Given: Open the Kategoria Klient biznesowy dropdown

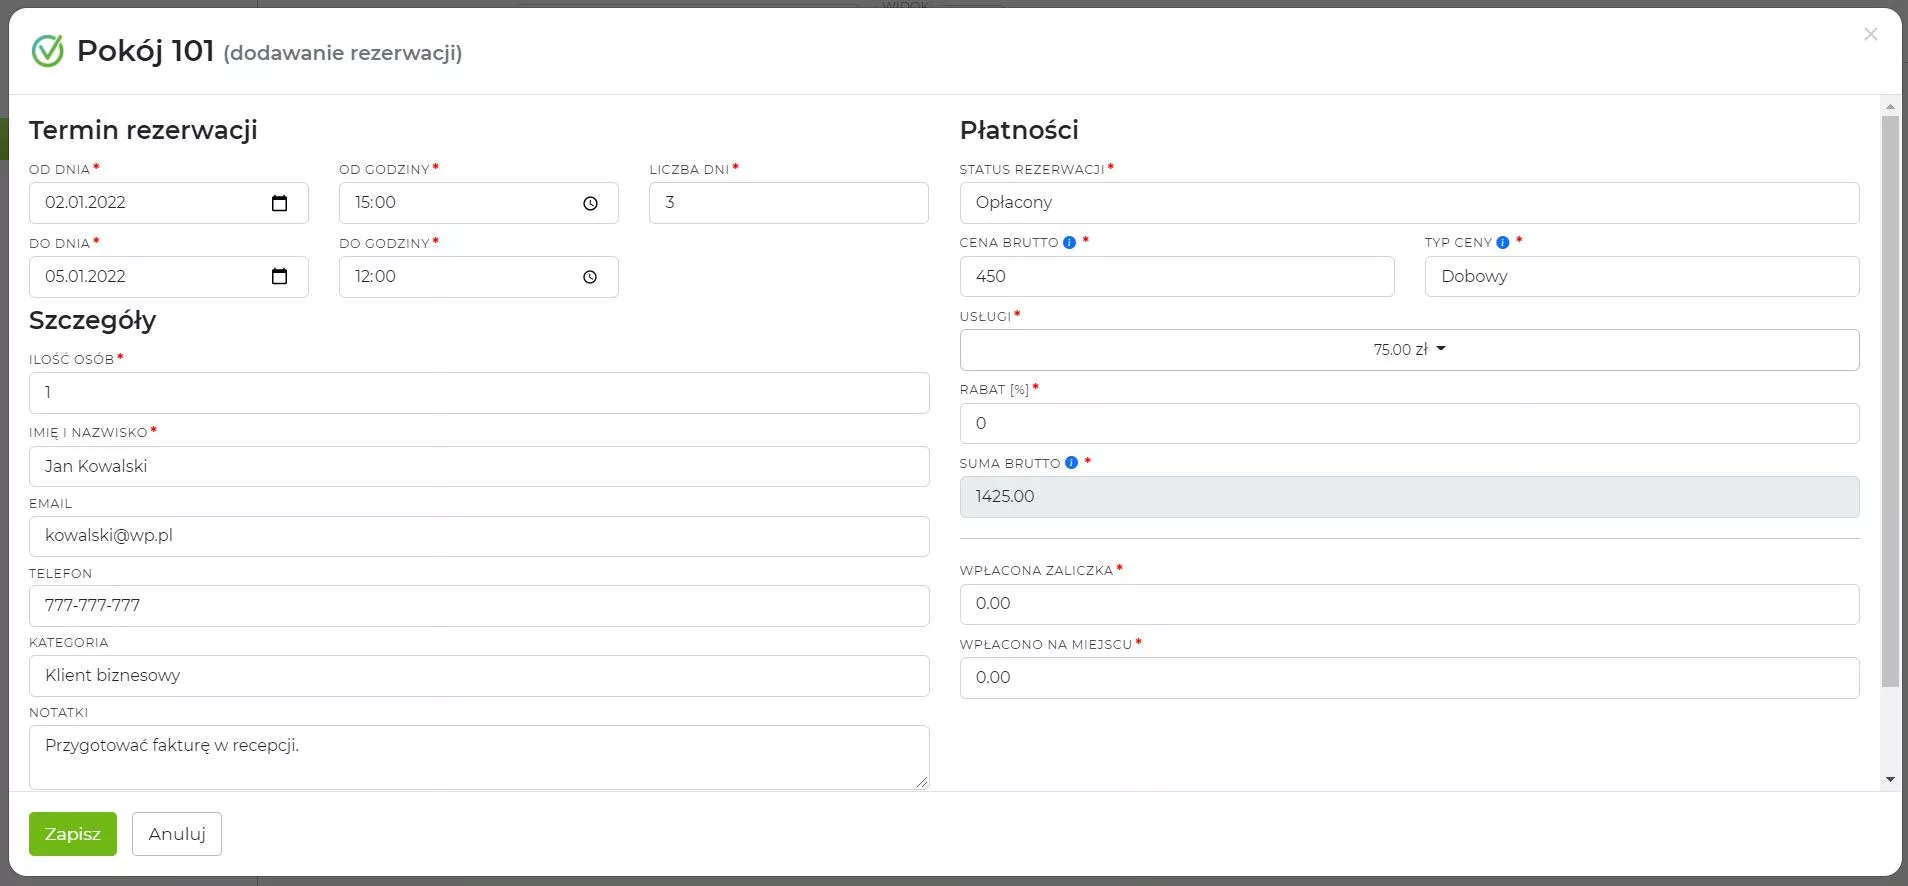Looking at the screenshot, I should point(478,676).
